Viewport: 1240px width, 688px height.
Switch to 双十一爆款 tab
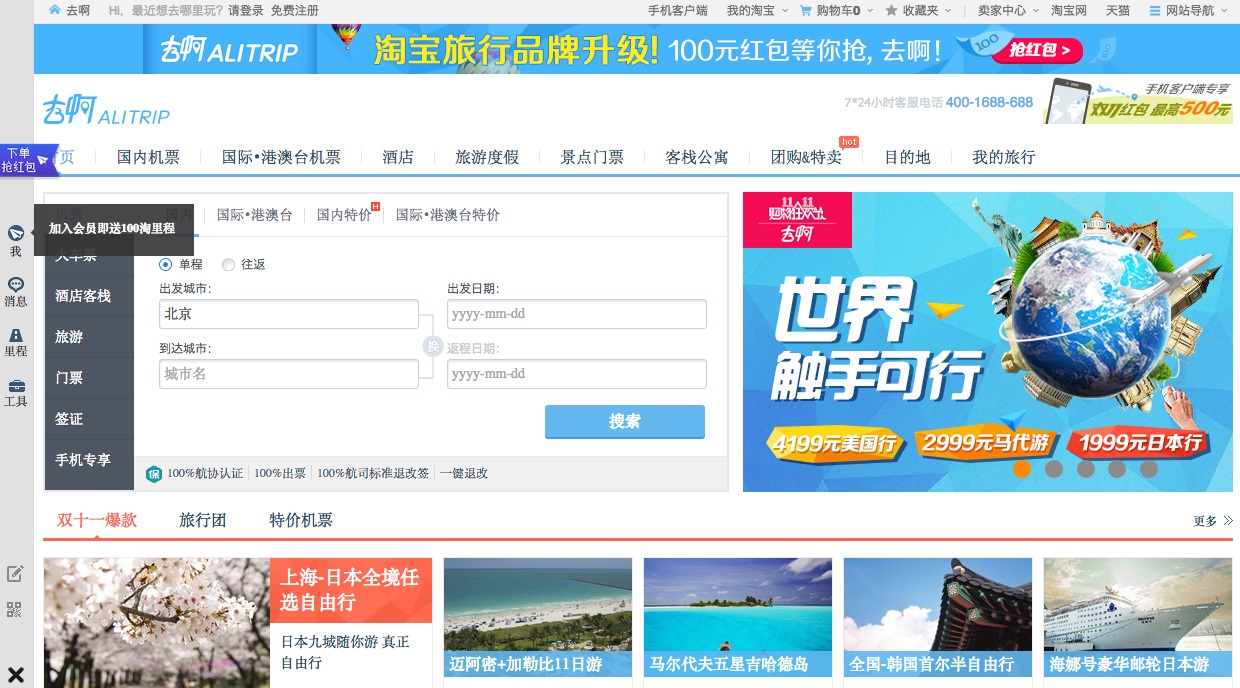coord(97,520)
